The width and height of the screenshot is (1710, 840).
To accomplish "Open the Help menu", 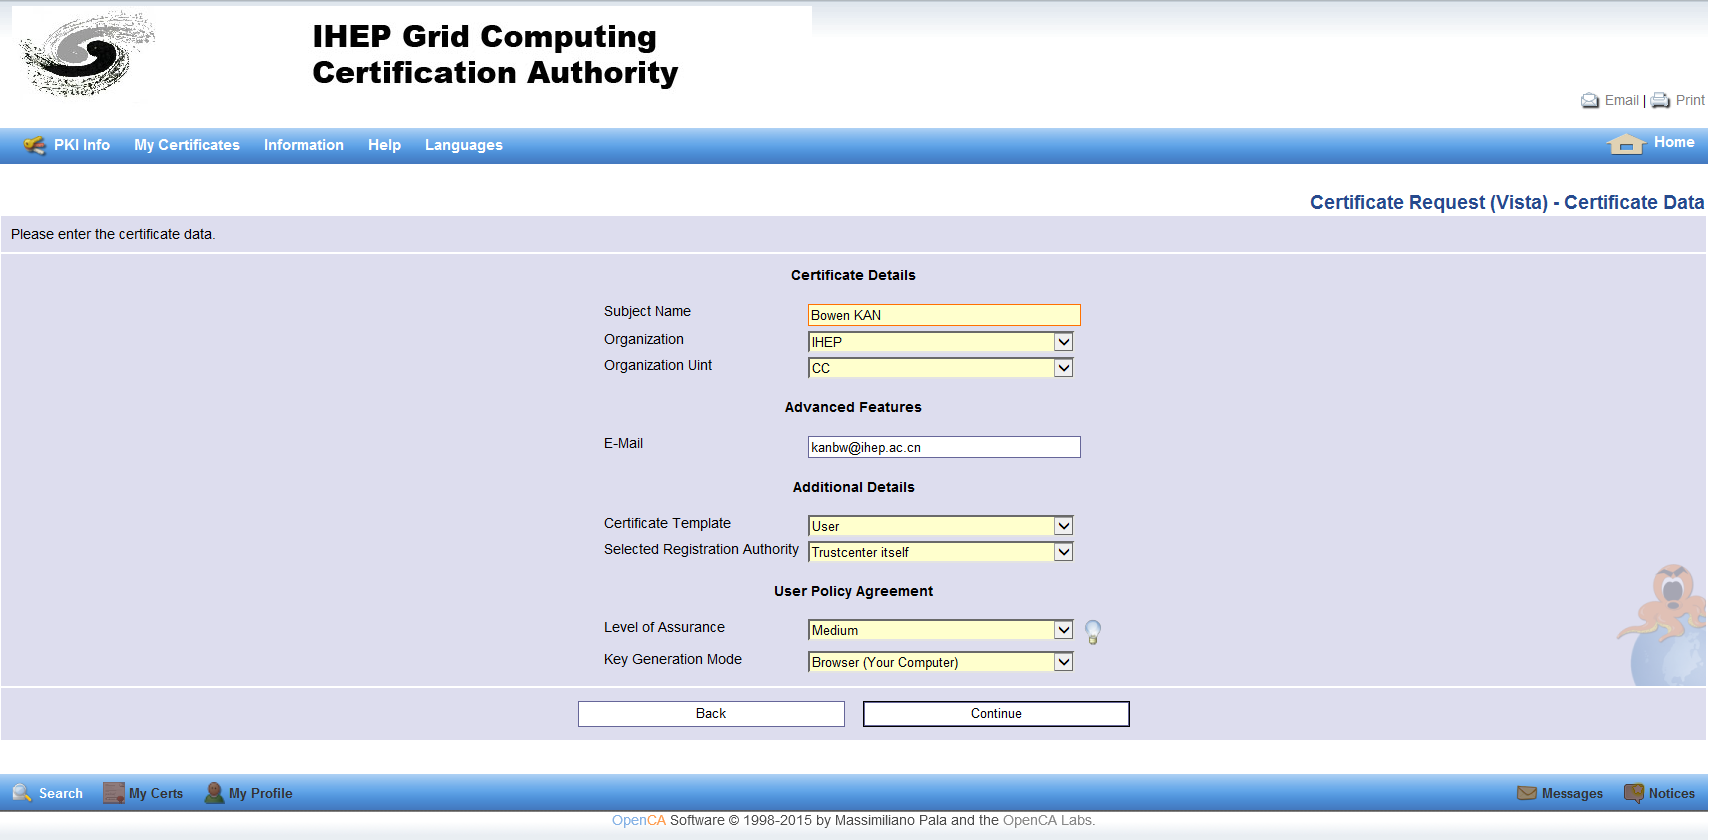I will tap(384, 145).
